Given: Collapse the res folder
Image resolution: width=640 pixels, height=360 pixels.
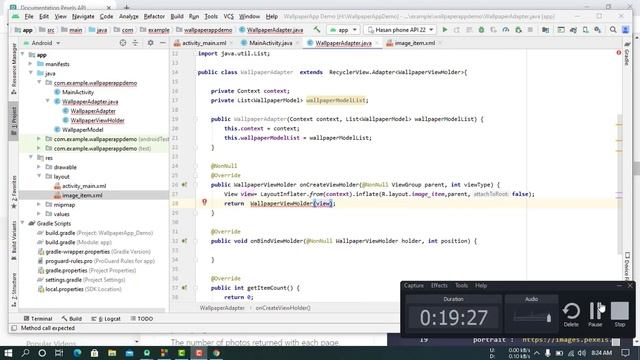Looking at the screenshot, I should [x=31, y=158].
